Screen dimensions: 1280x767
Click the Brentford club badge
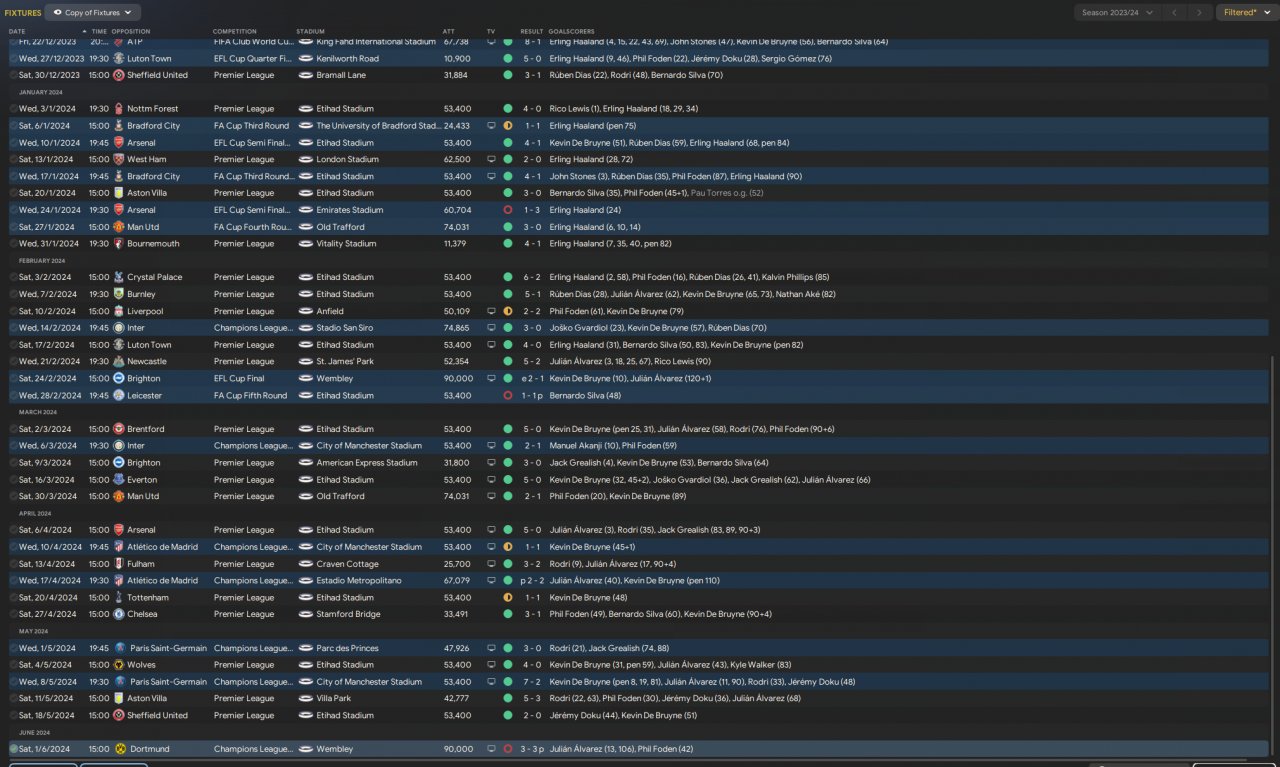point(119,430)
